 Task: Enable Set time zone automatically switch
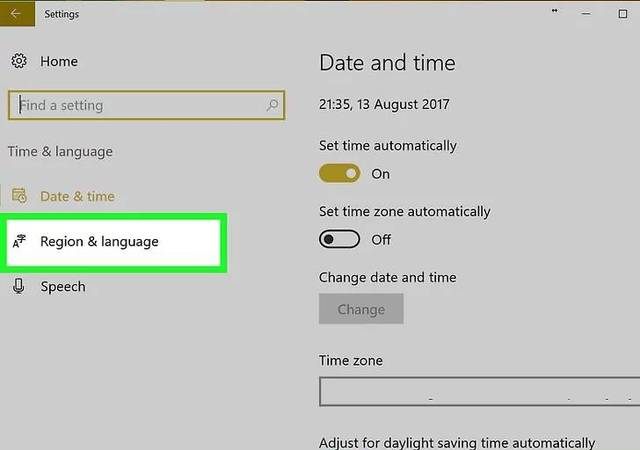point(340,240)
